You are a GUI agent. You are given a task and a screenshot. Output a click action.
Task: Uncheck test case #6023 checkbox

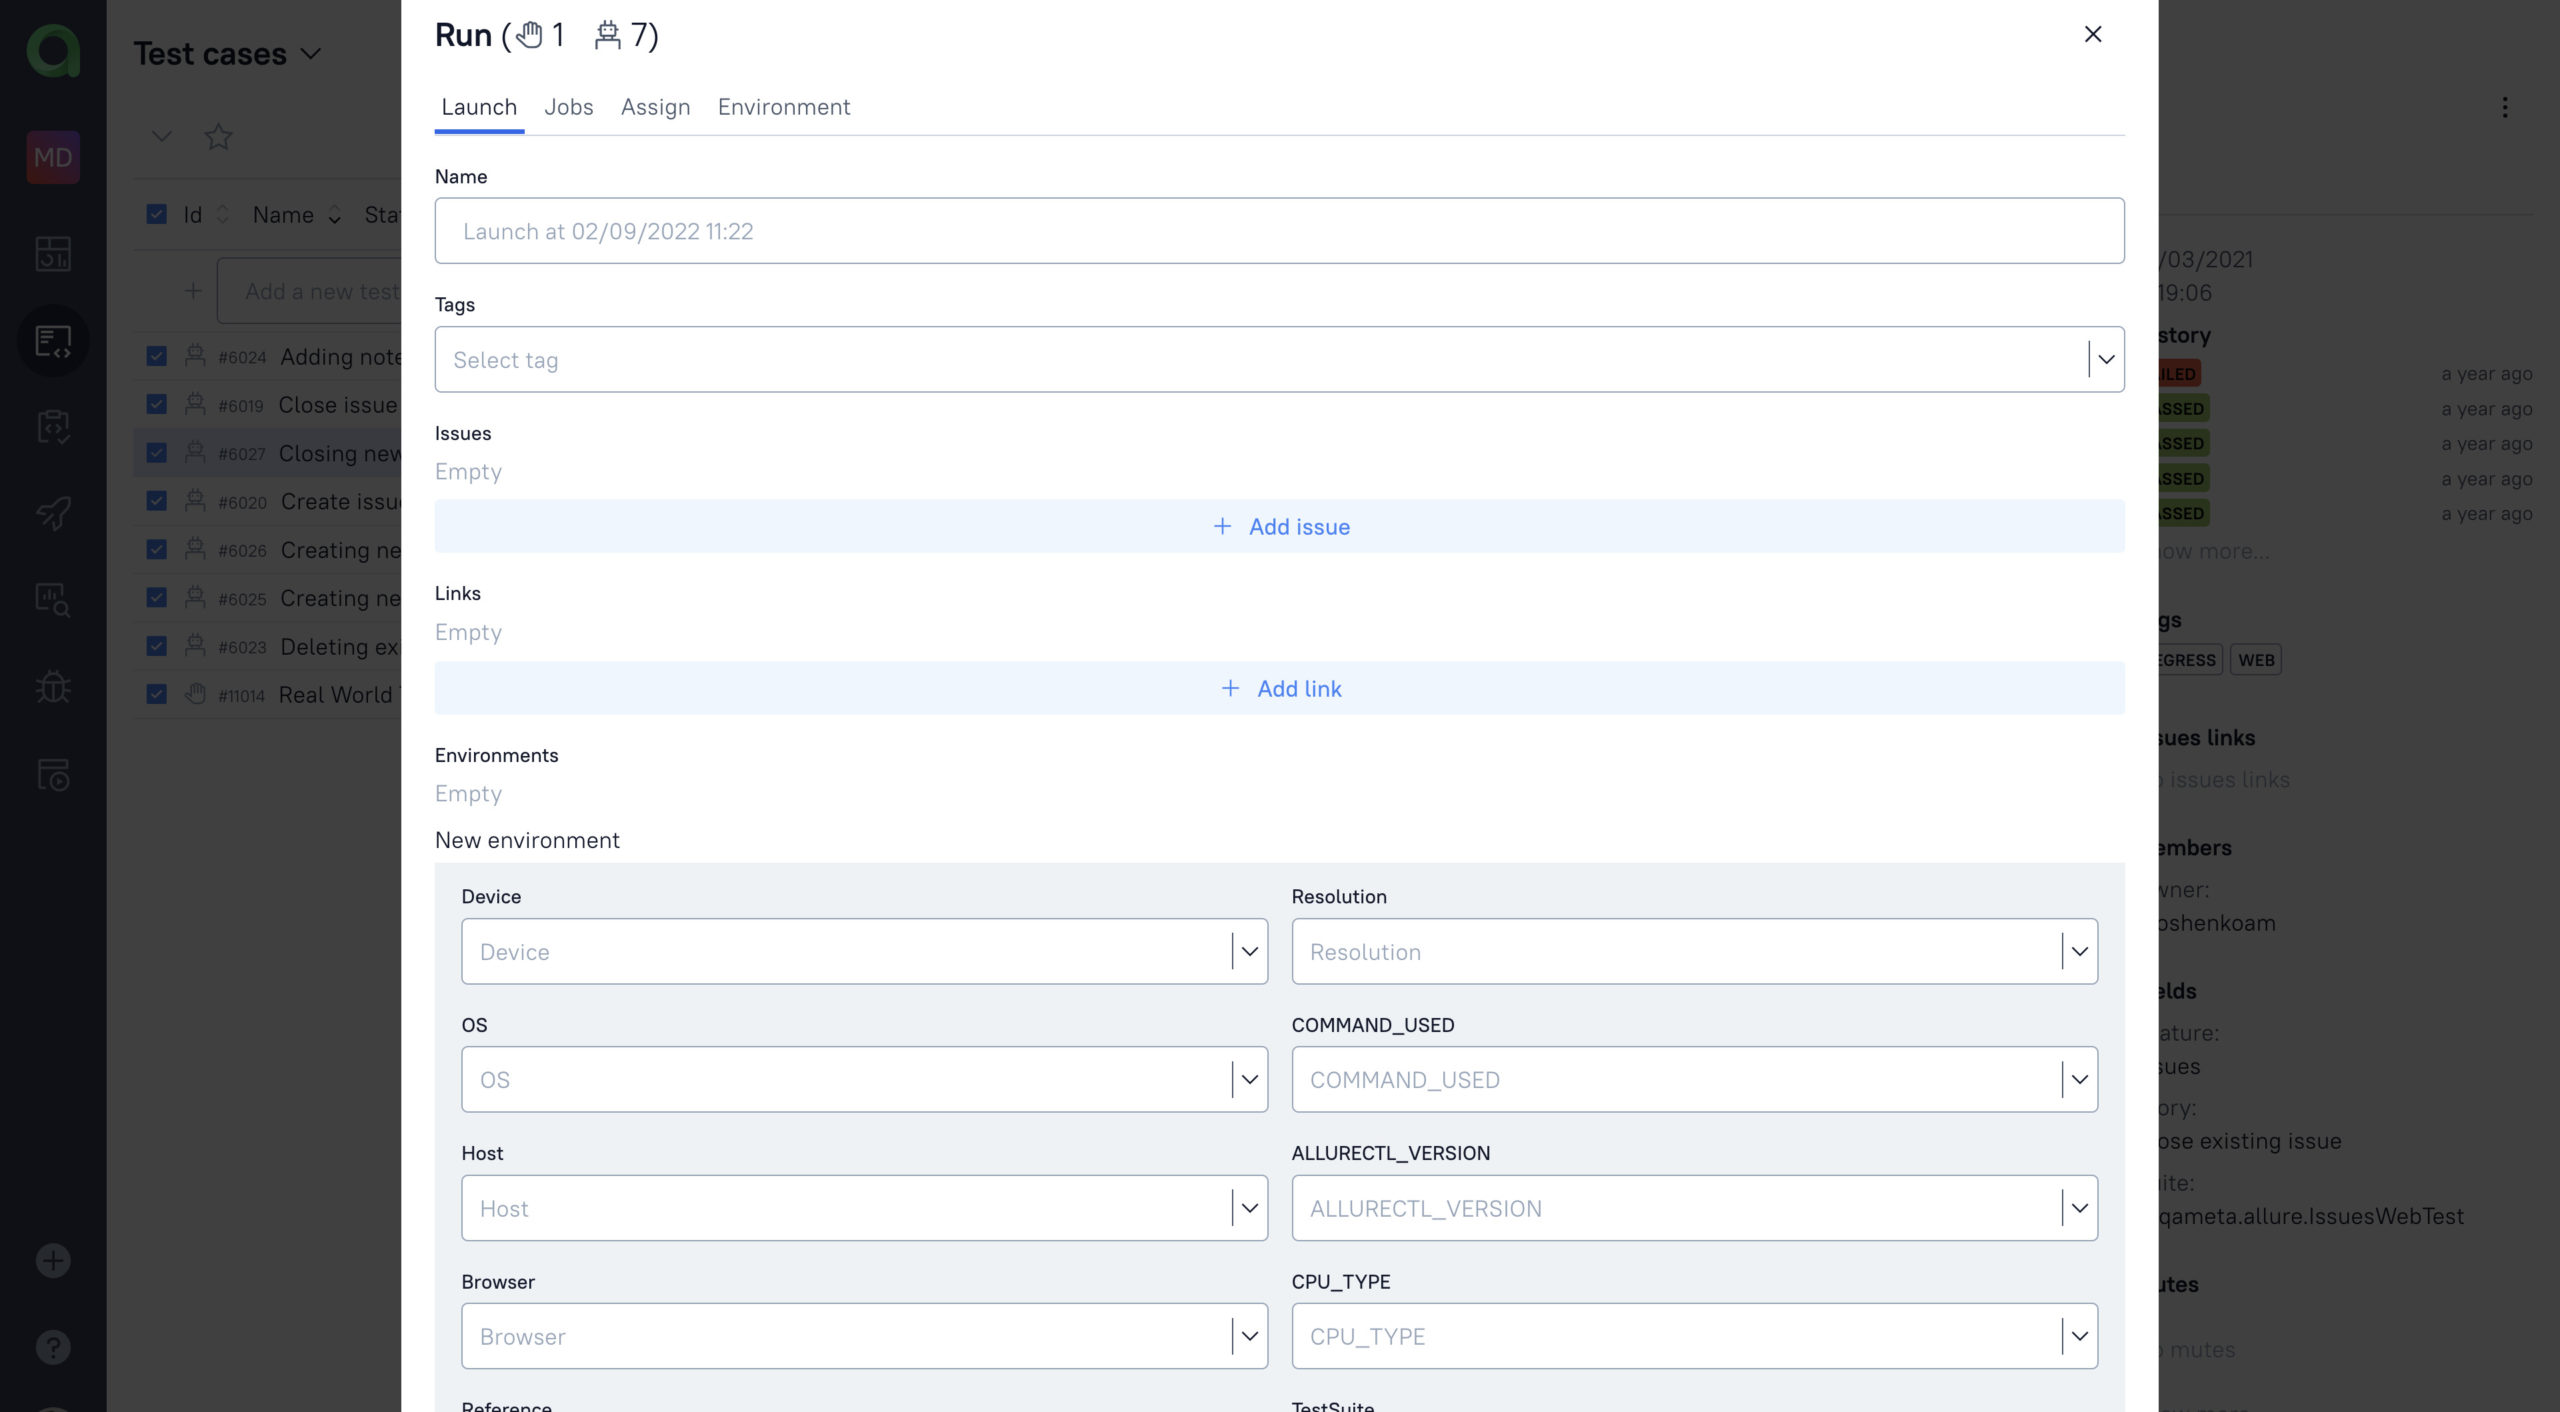point(156,646)
